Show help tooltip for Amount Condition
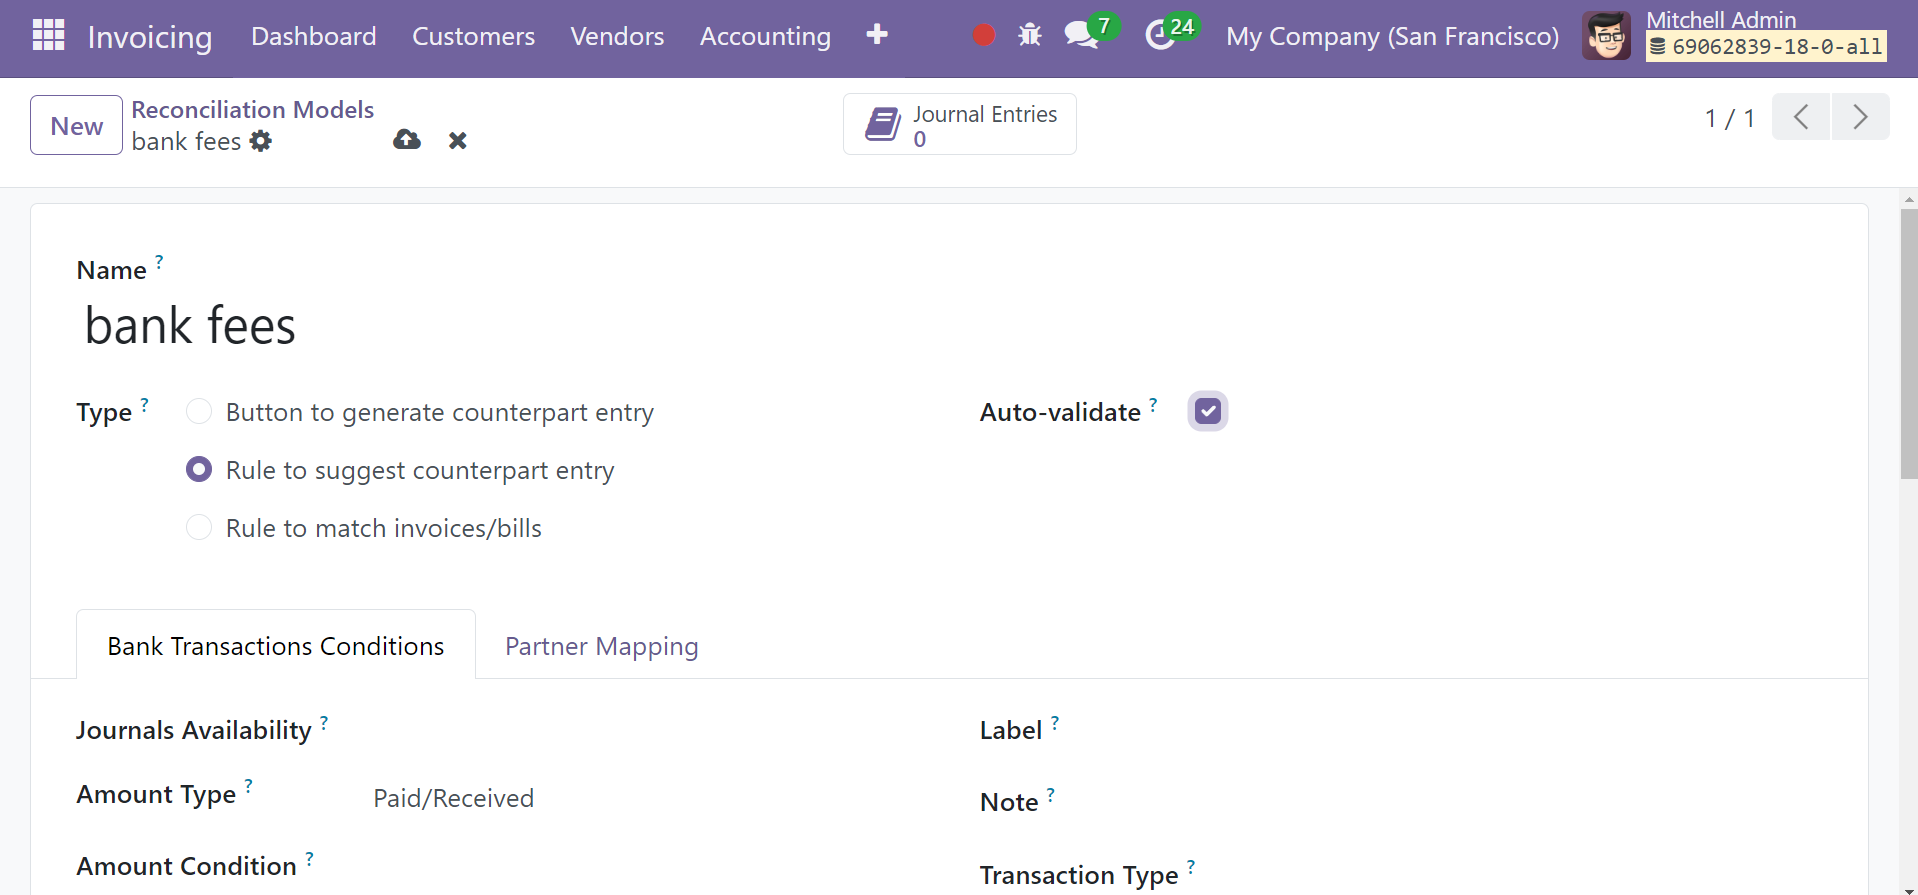This screenshot has width=1918, height=895. [x=310, y=858]
